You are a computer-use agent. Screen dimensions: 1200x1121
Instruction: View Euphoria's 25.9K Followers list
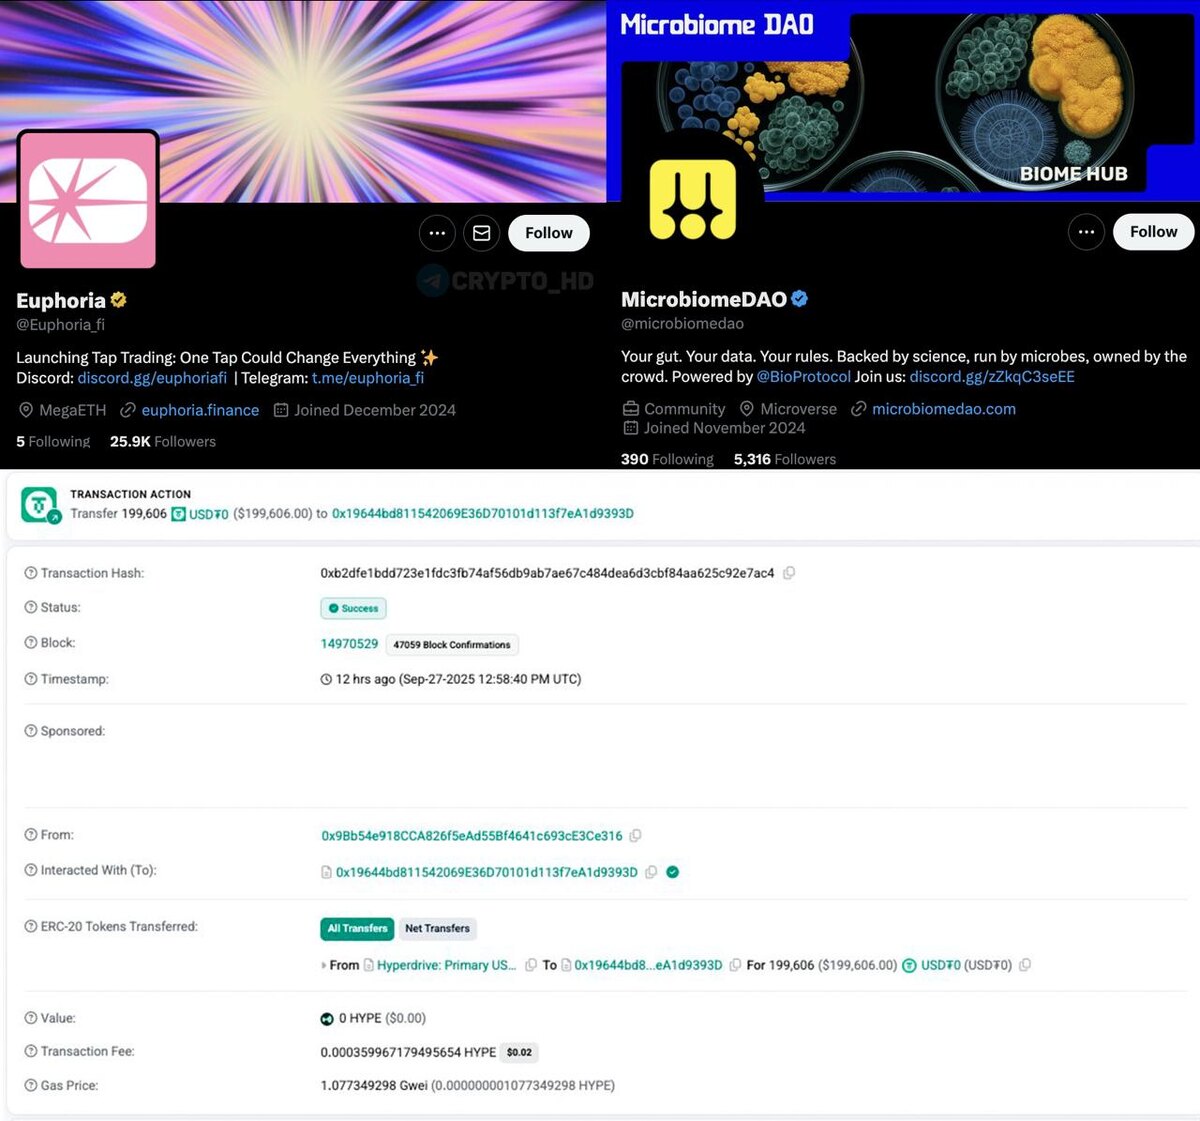(x=163, y=441)
